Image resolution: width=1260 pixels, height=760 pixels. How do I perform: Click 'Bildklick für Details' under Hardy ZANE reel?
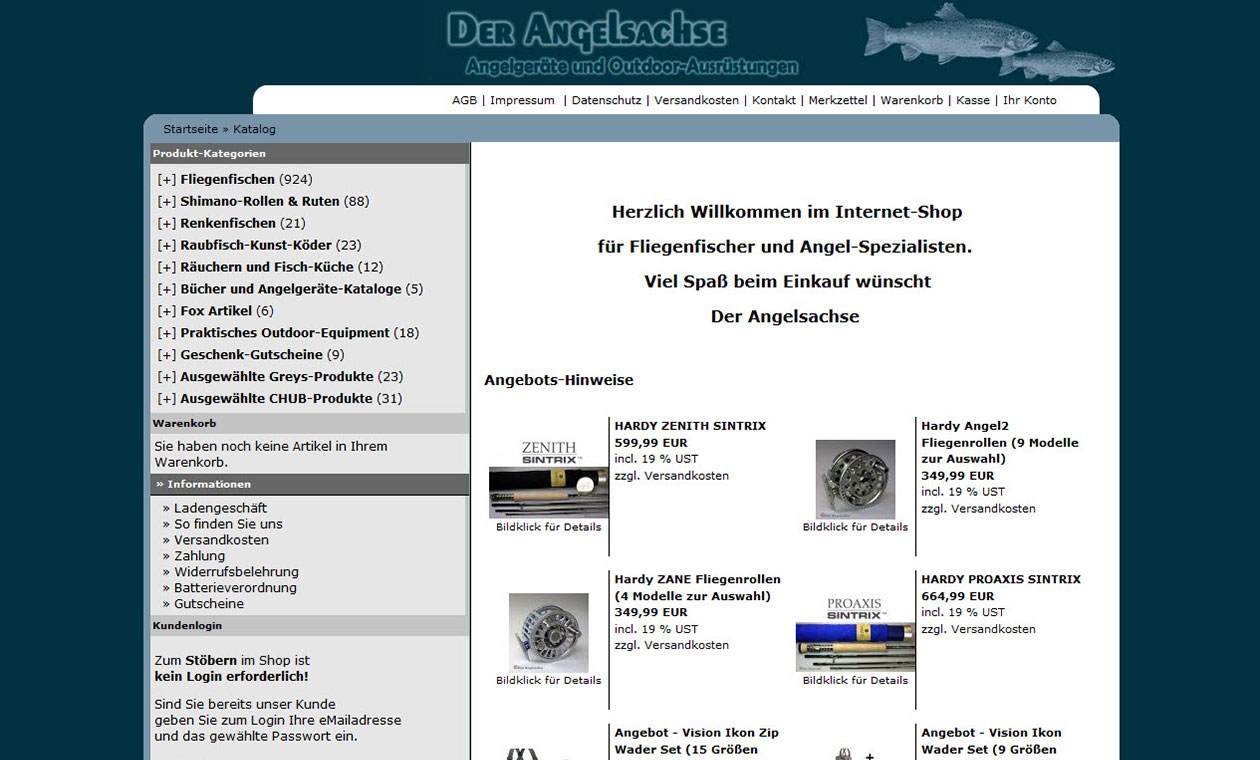pyautogui.click(x=549, y=681)
